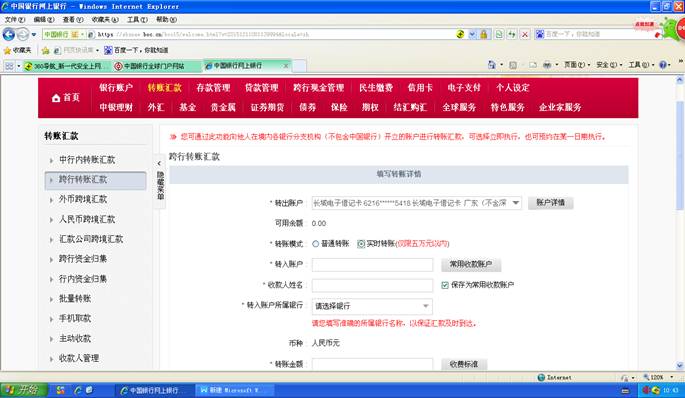Click the yellow star Favorites icon
Image resolution: width=685 pixels, height=398 pixels.
pos(7,51)
